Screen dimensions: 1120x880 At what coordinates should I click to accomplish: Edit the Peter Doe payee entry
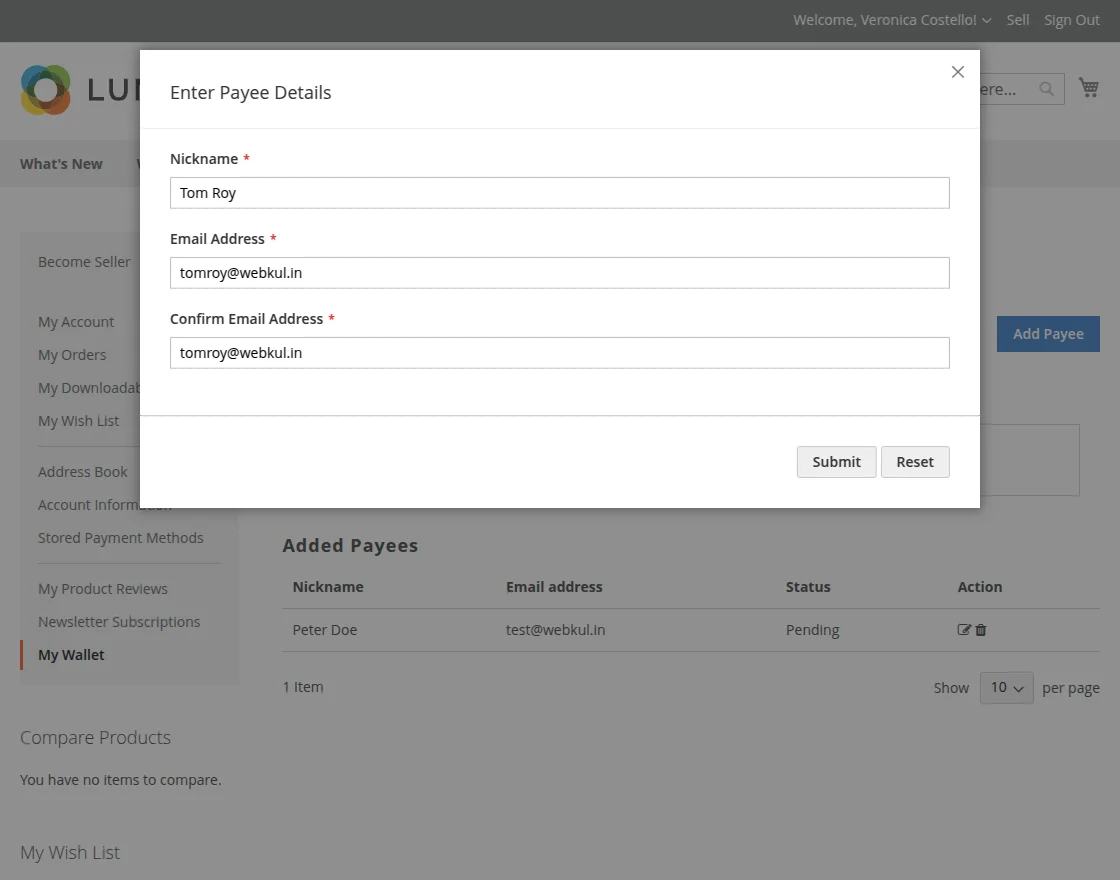coord(962,629)
